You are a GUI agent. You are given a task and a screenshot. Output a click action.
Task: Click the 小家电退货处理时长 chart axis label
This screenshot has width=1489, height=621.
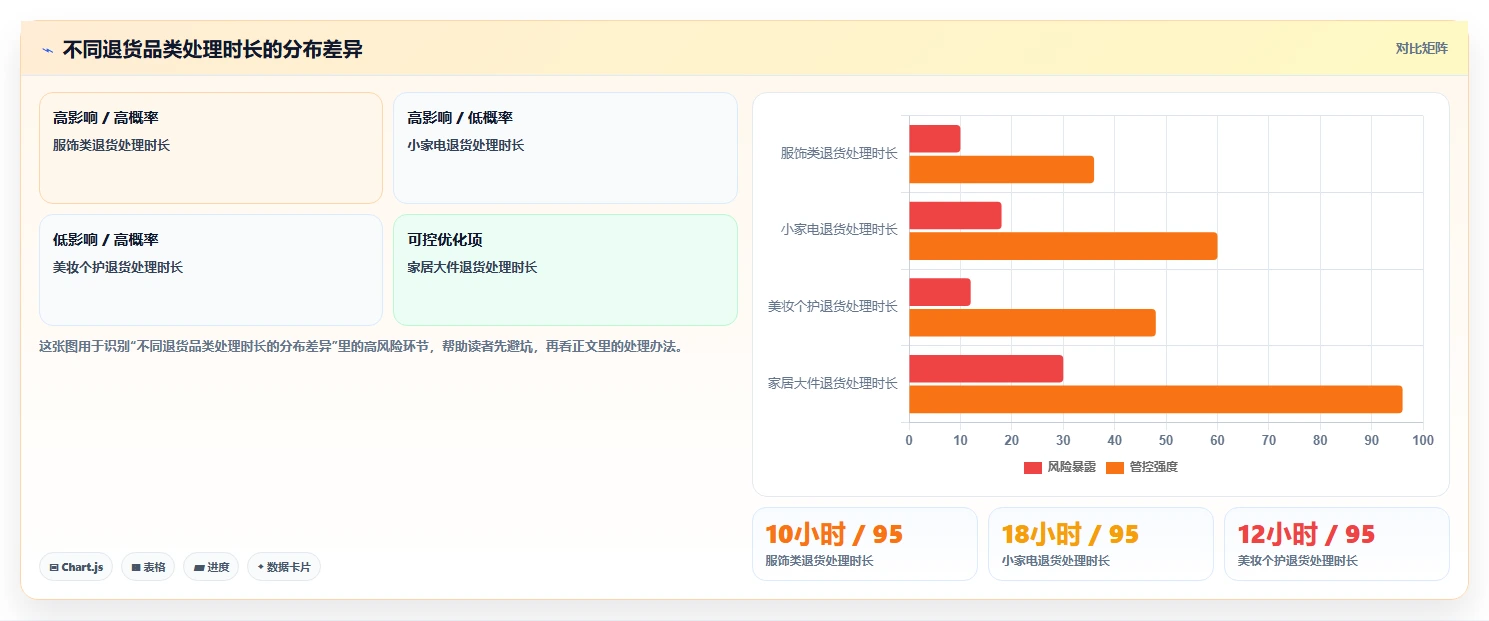point(839,230)
